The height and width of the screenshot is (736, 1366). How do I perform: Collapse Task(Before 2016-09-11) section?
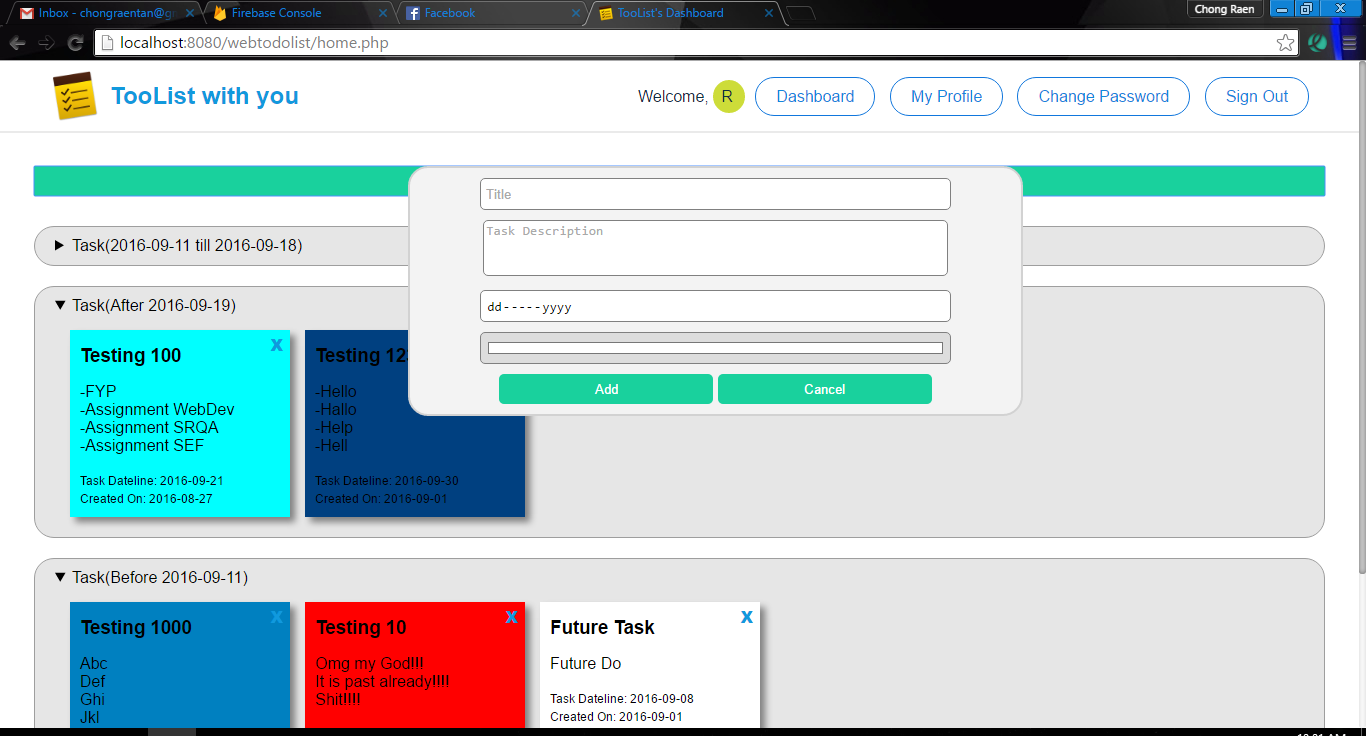pos(59,577)
